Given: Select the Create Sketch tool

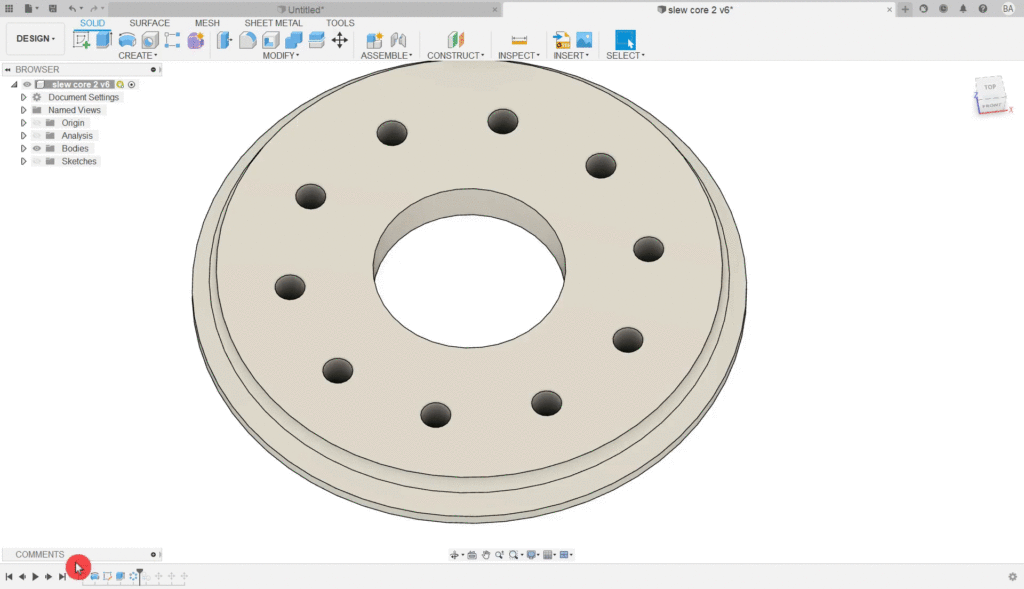Looking at the screenshot, I should [82, 40].
